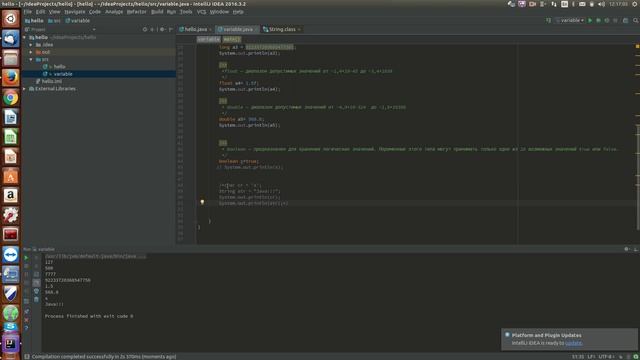Collapse the src folder

(x=31, y=60)
